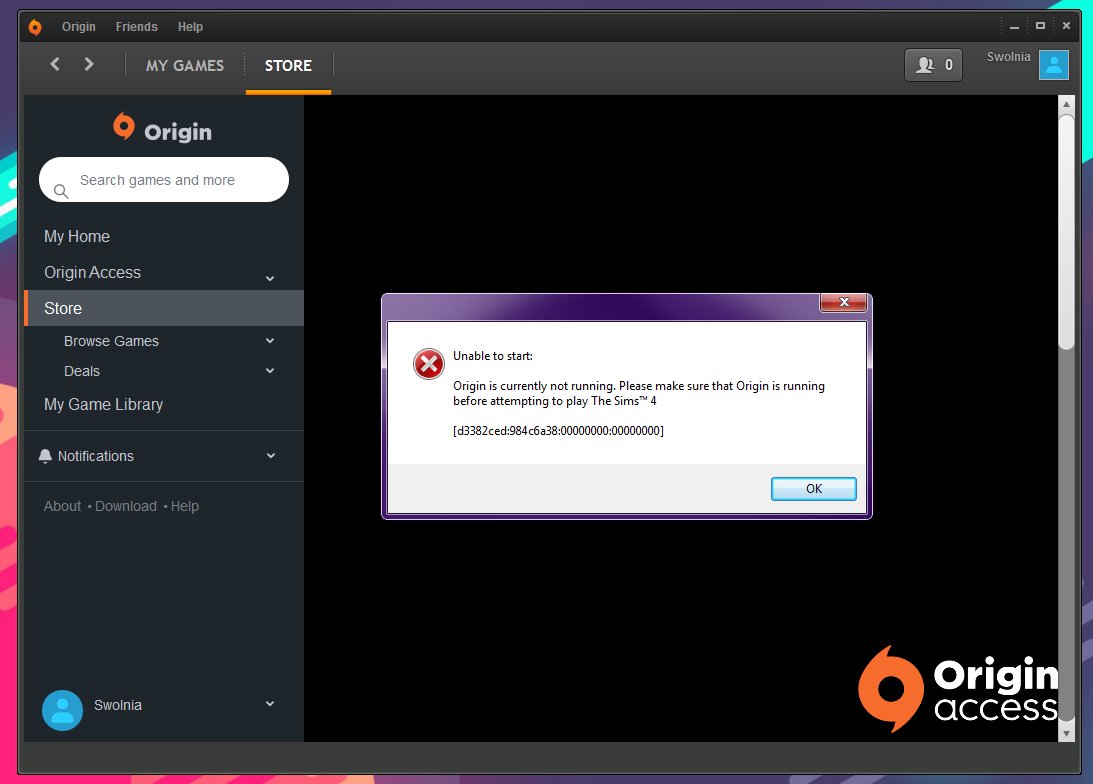
Task: Switch to MY GAMES tab
Action: (x=185, y=66)
